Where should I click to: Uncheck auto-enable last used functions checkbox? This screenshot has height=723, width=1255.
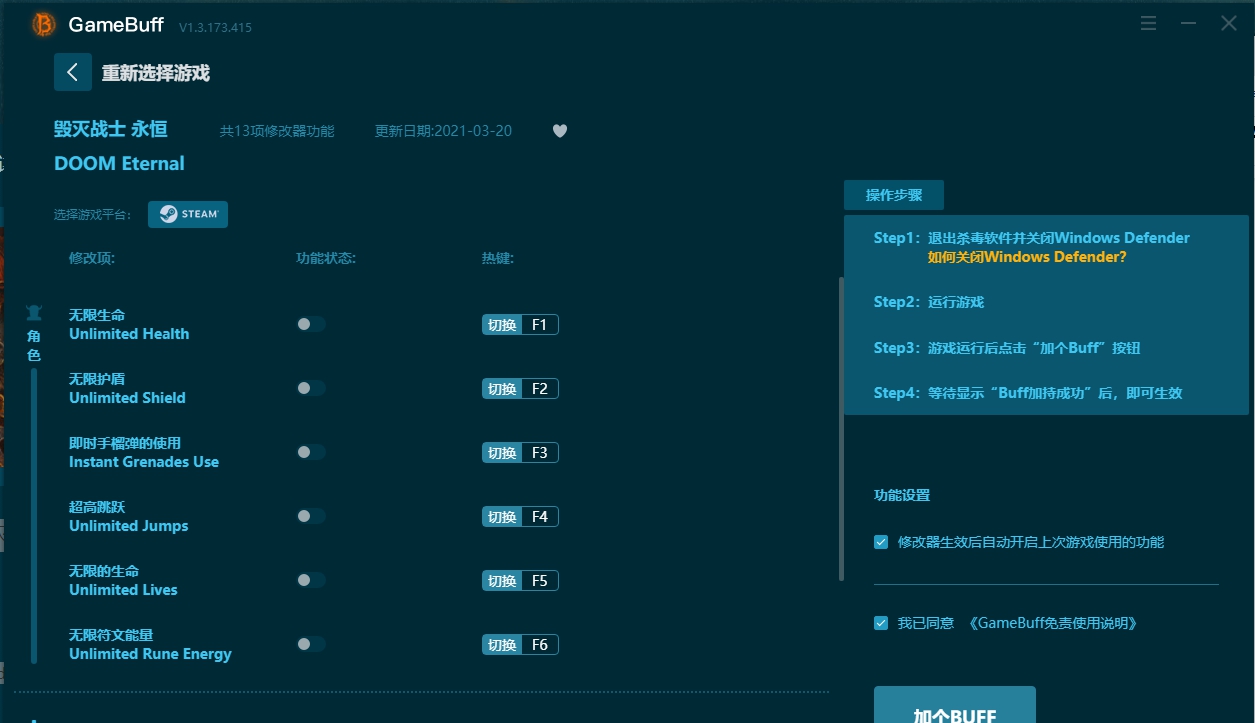[x=881, y=542]
